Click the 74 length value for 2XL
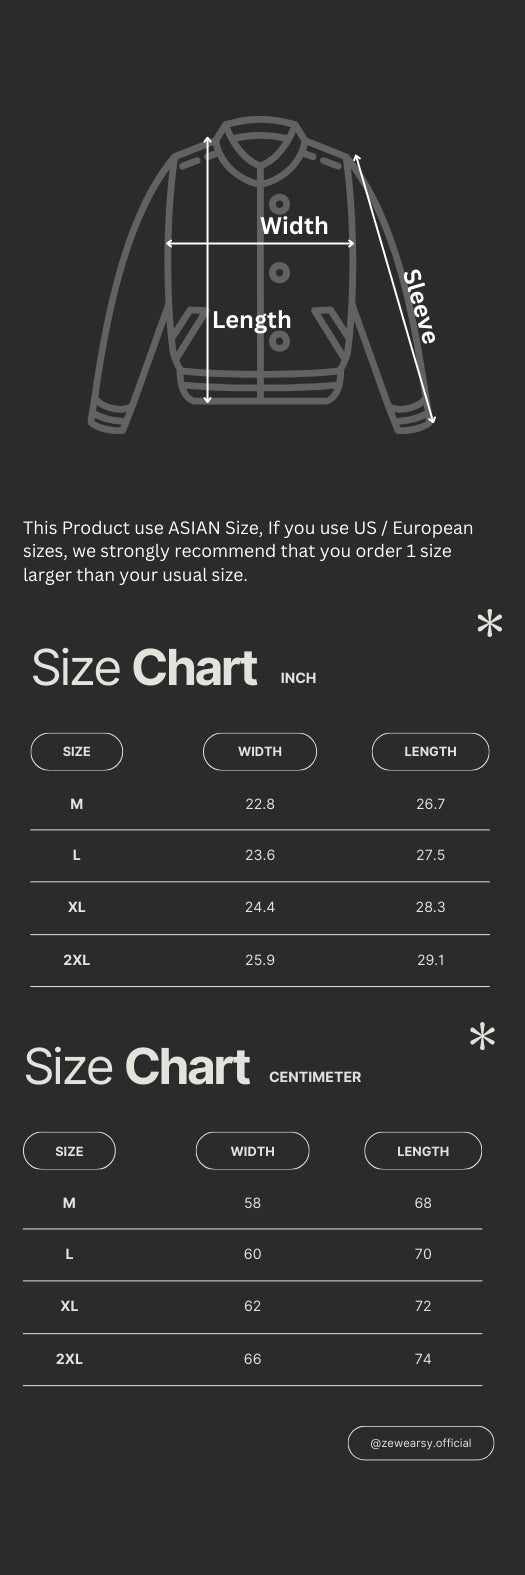The height and width of the screenshot is (1575, 525). (x=423, y=1359)
